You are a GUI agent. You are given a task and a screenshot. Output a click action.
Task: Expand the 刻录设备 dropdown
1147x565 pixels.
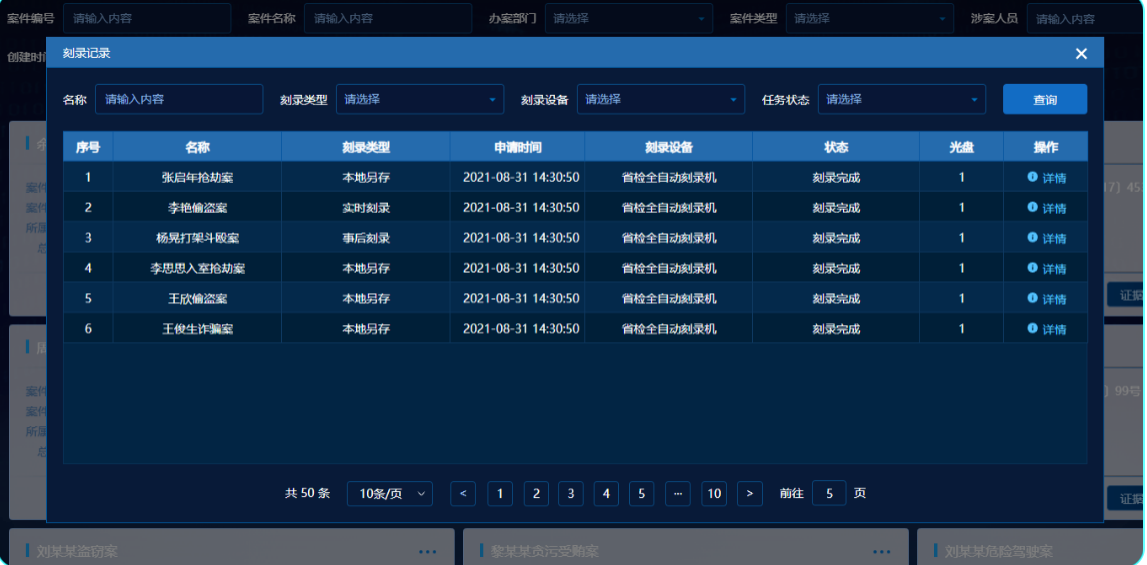tap(660, 99)
